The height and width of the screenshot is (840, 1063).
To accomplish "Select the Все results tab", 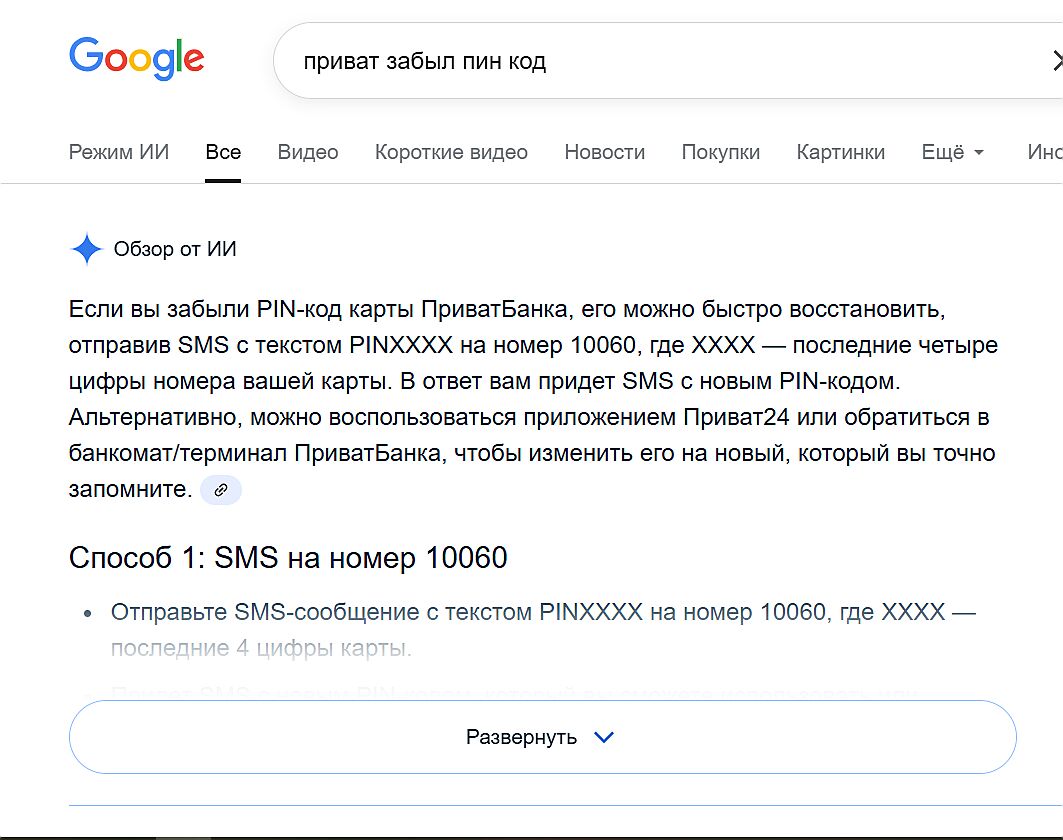I will click(x=223, y=152).
